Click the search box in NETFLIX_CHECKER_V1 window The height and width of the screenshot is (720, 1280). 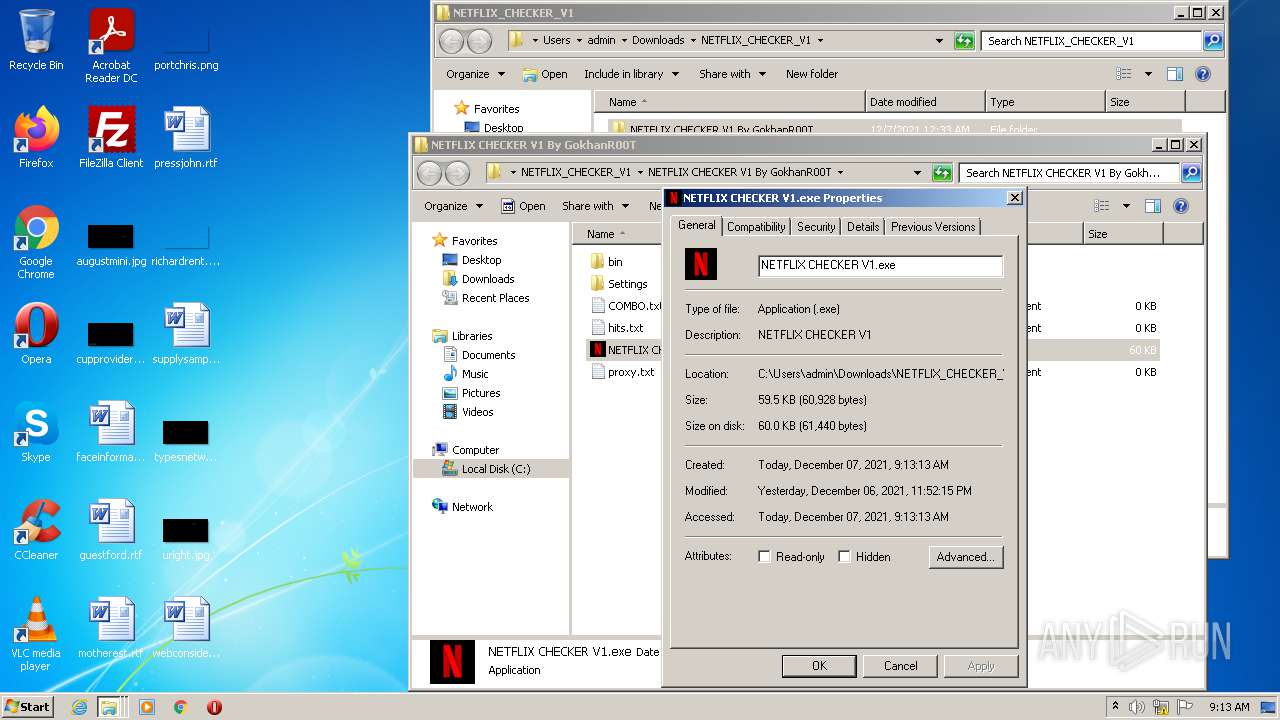click(1091, 41)
